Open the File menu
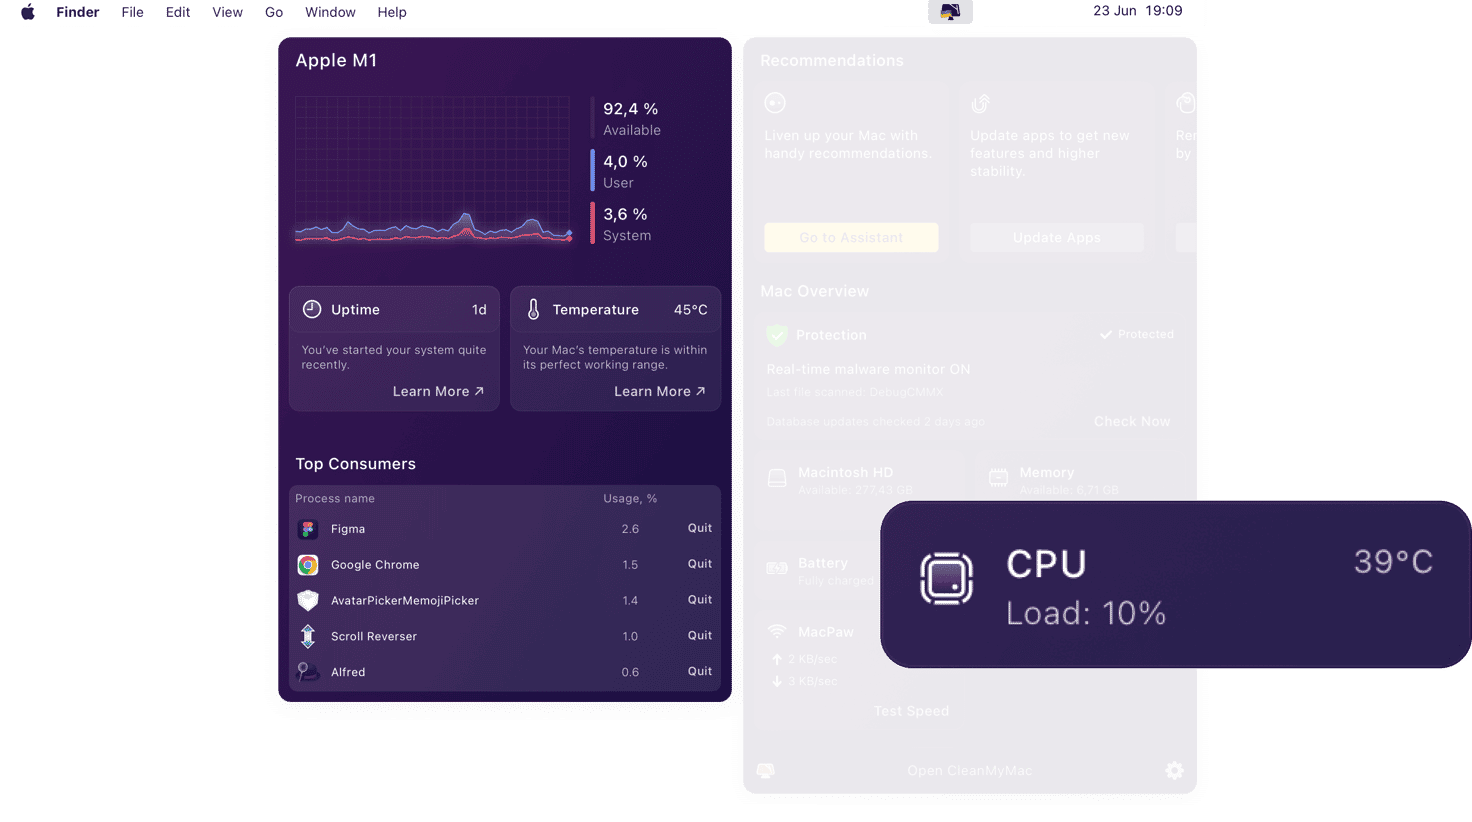The width and height of the screenshot is (1472, 822). (x=132, y=12)
